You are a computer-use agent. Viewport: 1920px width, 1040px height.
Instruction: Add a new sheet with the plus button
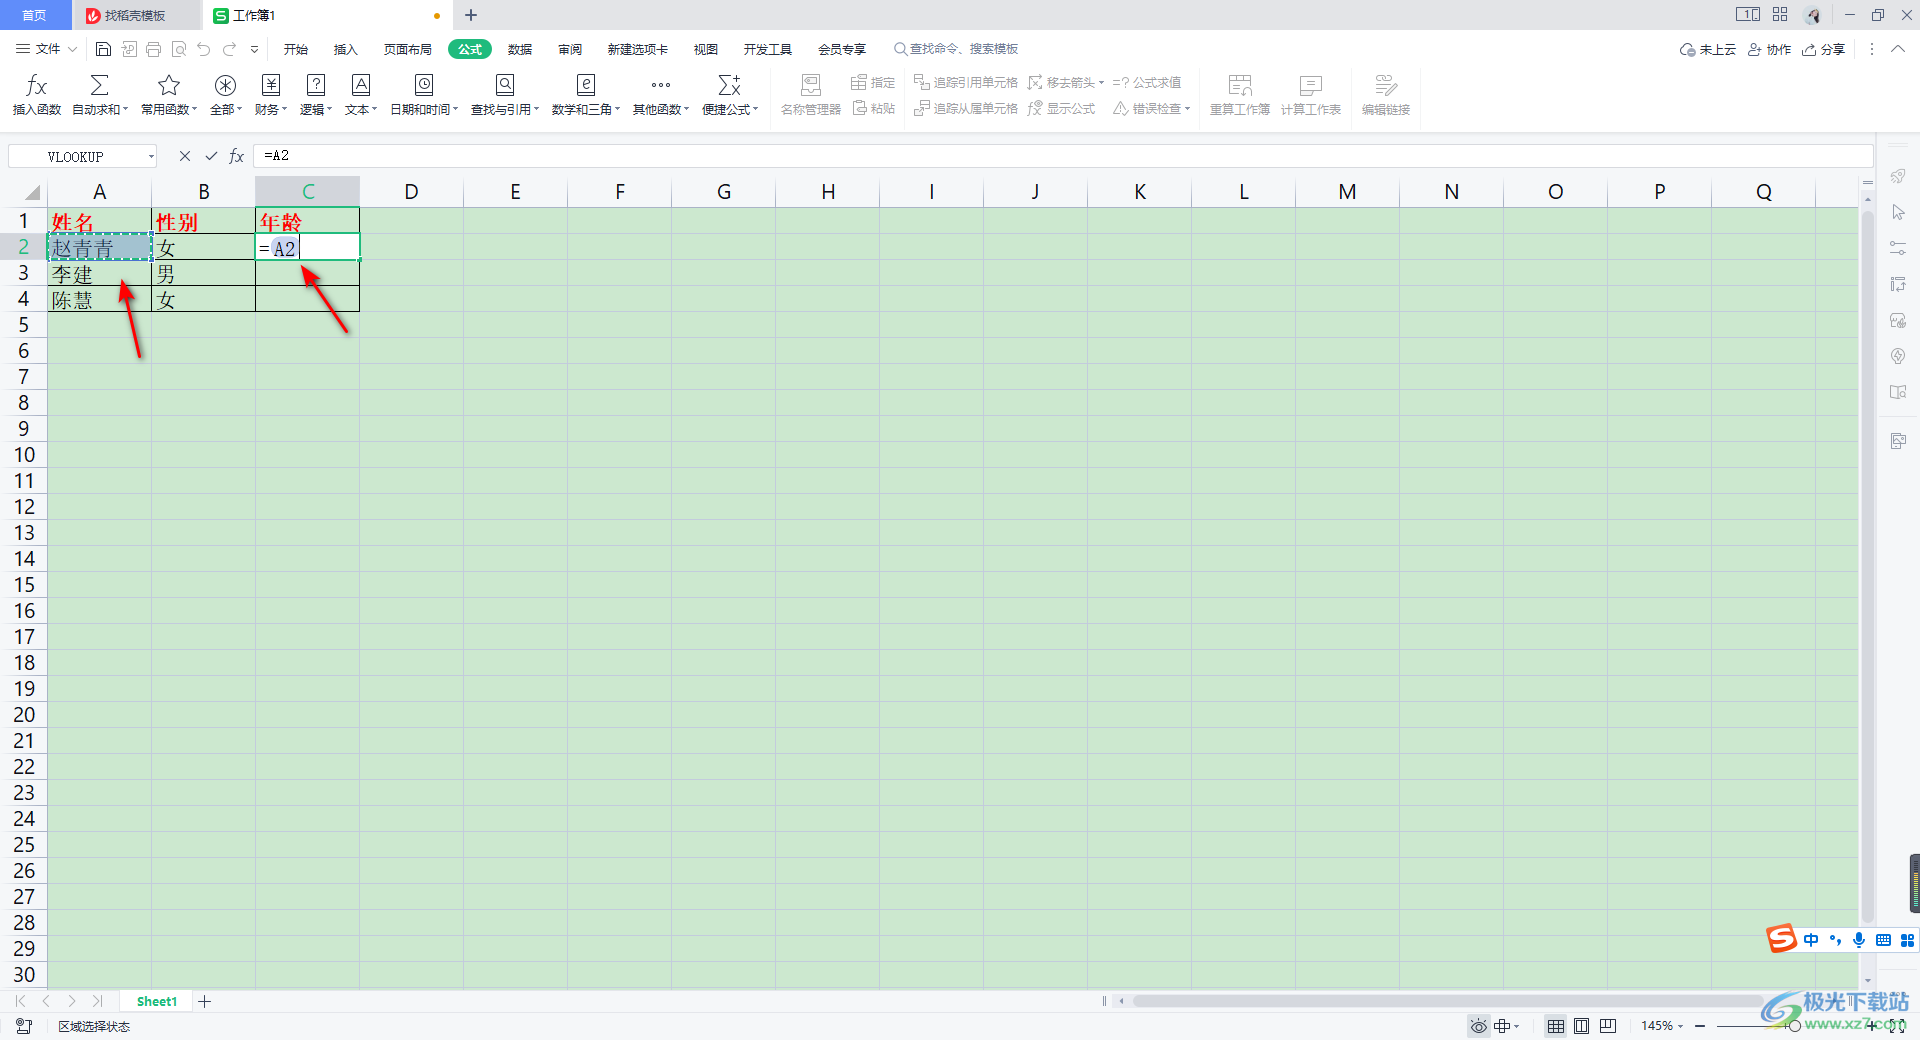pyautogui.click(x=204, y=1001)
